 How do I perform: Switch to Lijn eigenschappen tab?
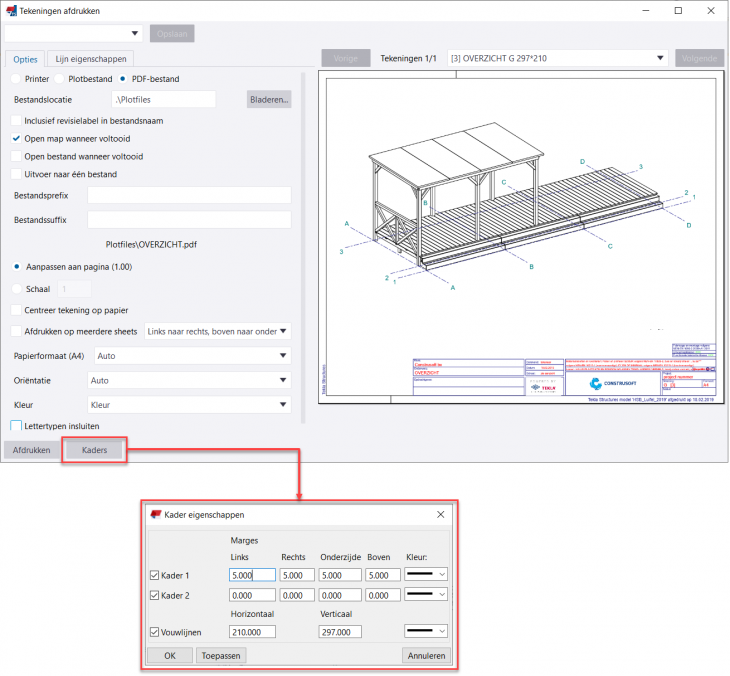click(90, 59)
